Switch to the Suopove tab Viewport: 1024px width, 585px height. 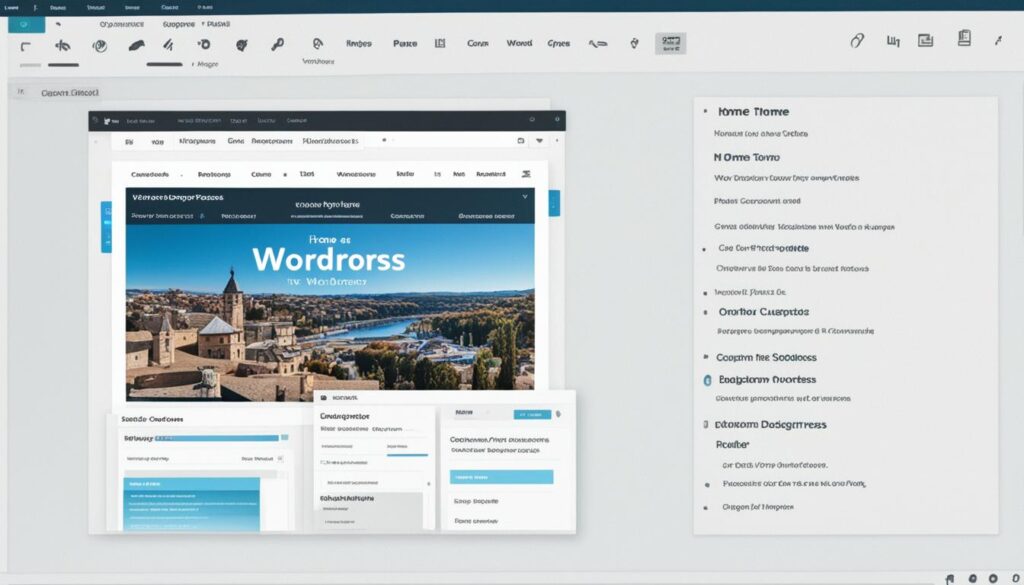[178, 24]
